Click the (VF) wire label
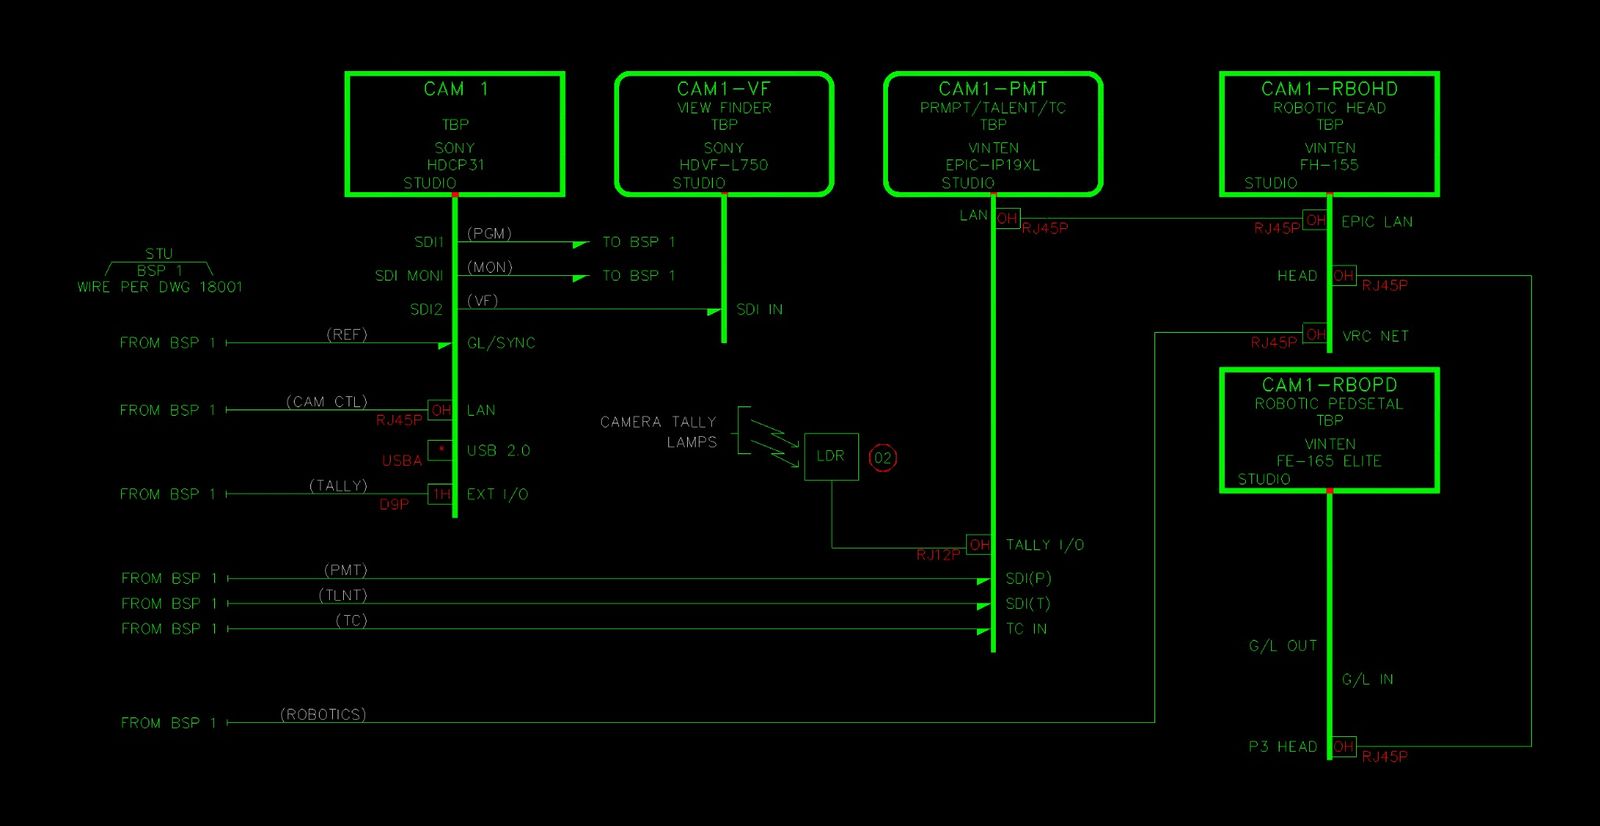The height and width of the screenshot is (826, 1600). pyautogui.click(x=482, y=300)
